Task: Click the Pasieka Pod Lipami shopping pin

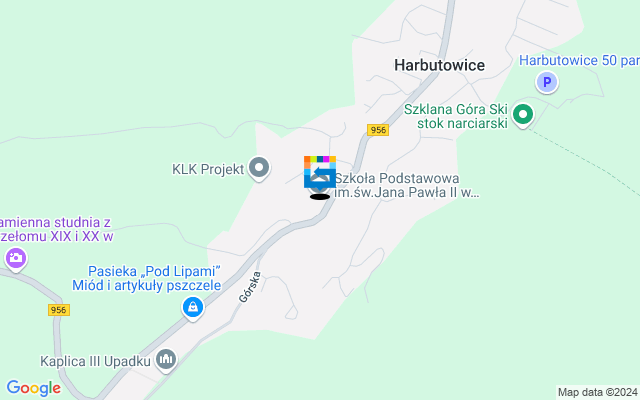Action: point(193,307)
